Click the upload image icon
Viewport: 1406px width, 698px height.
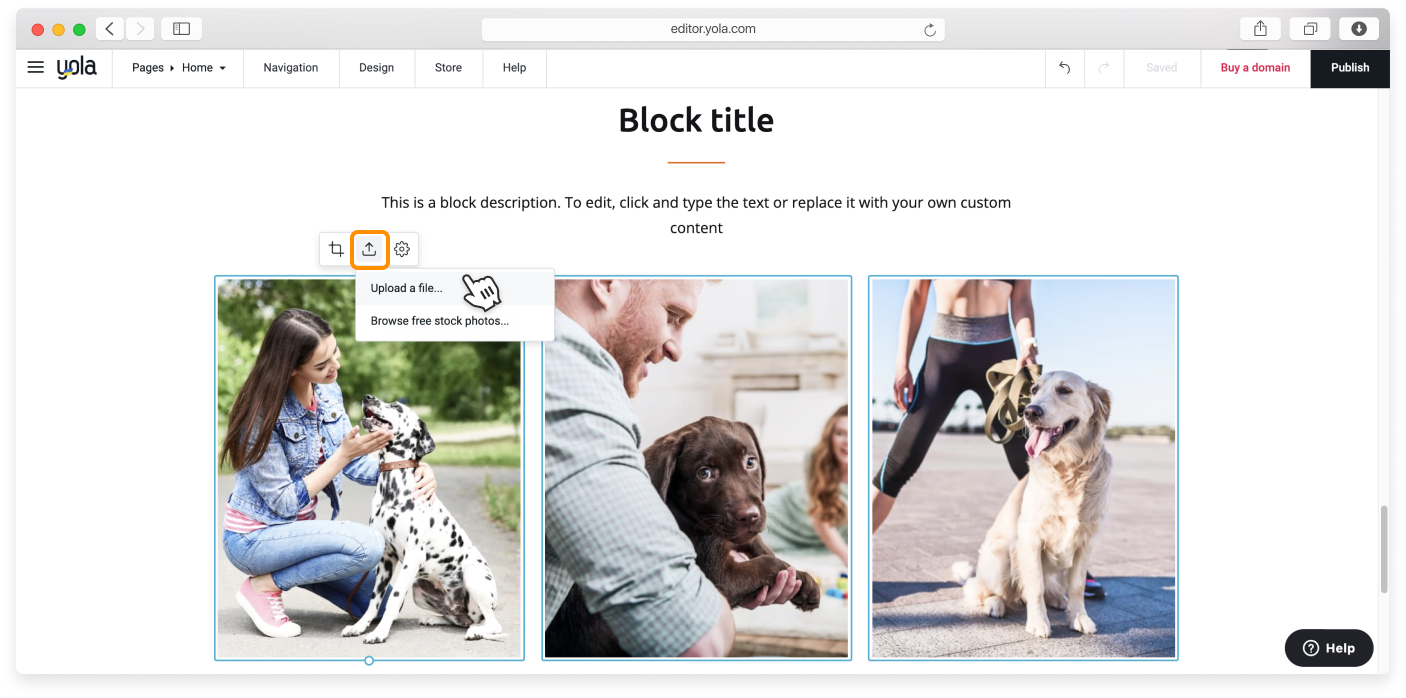pyautogui.click(x=369, y=249)
